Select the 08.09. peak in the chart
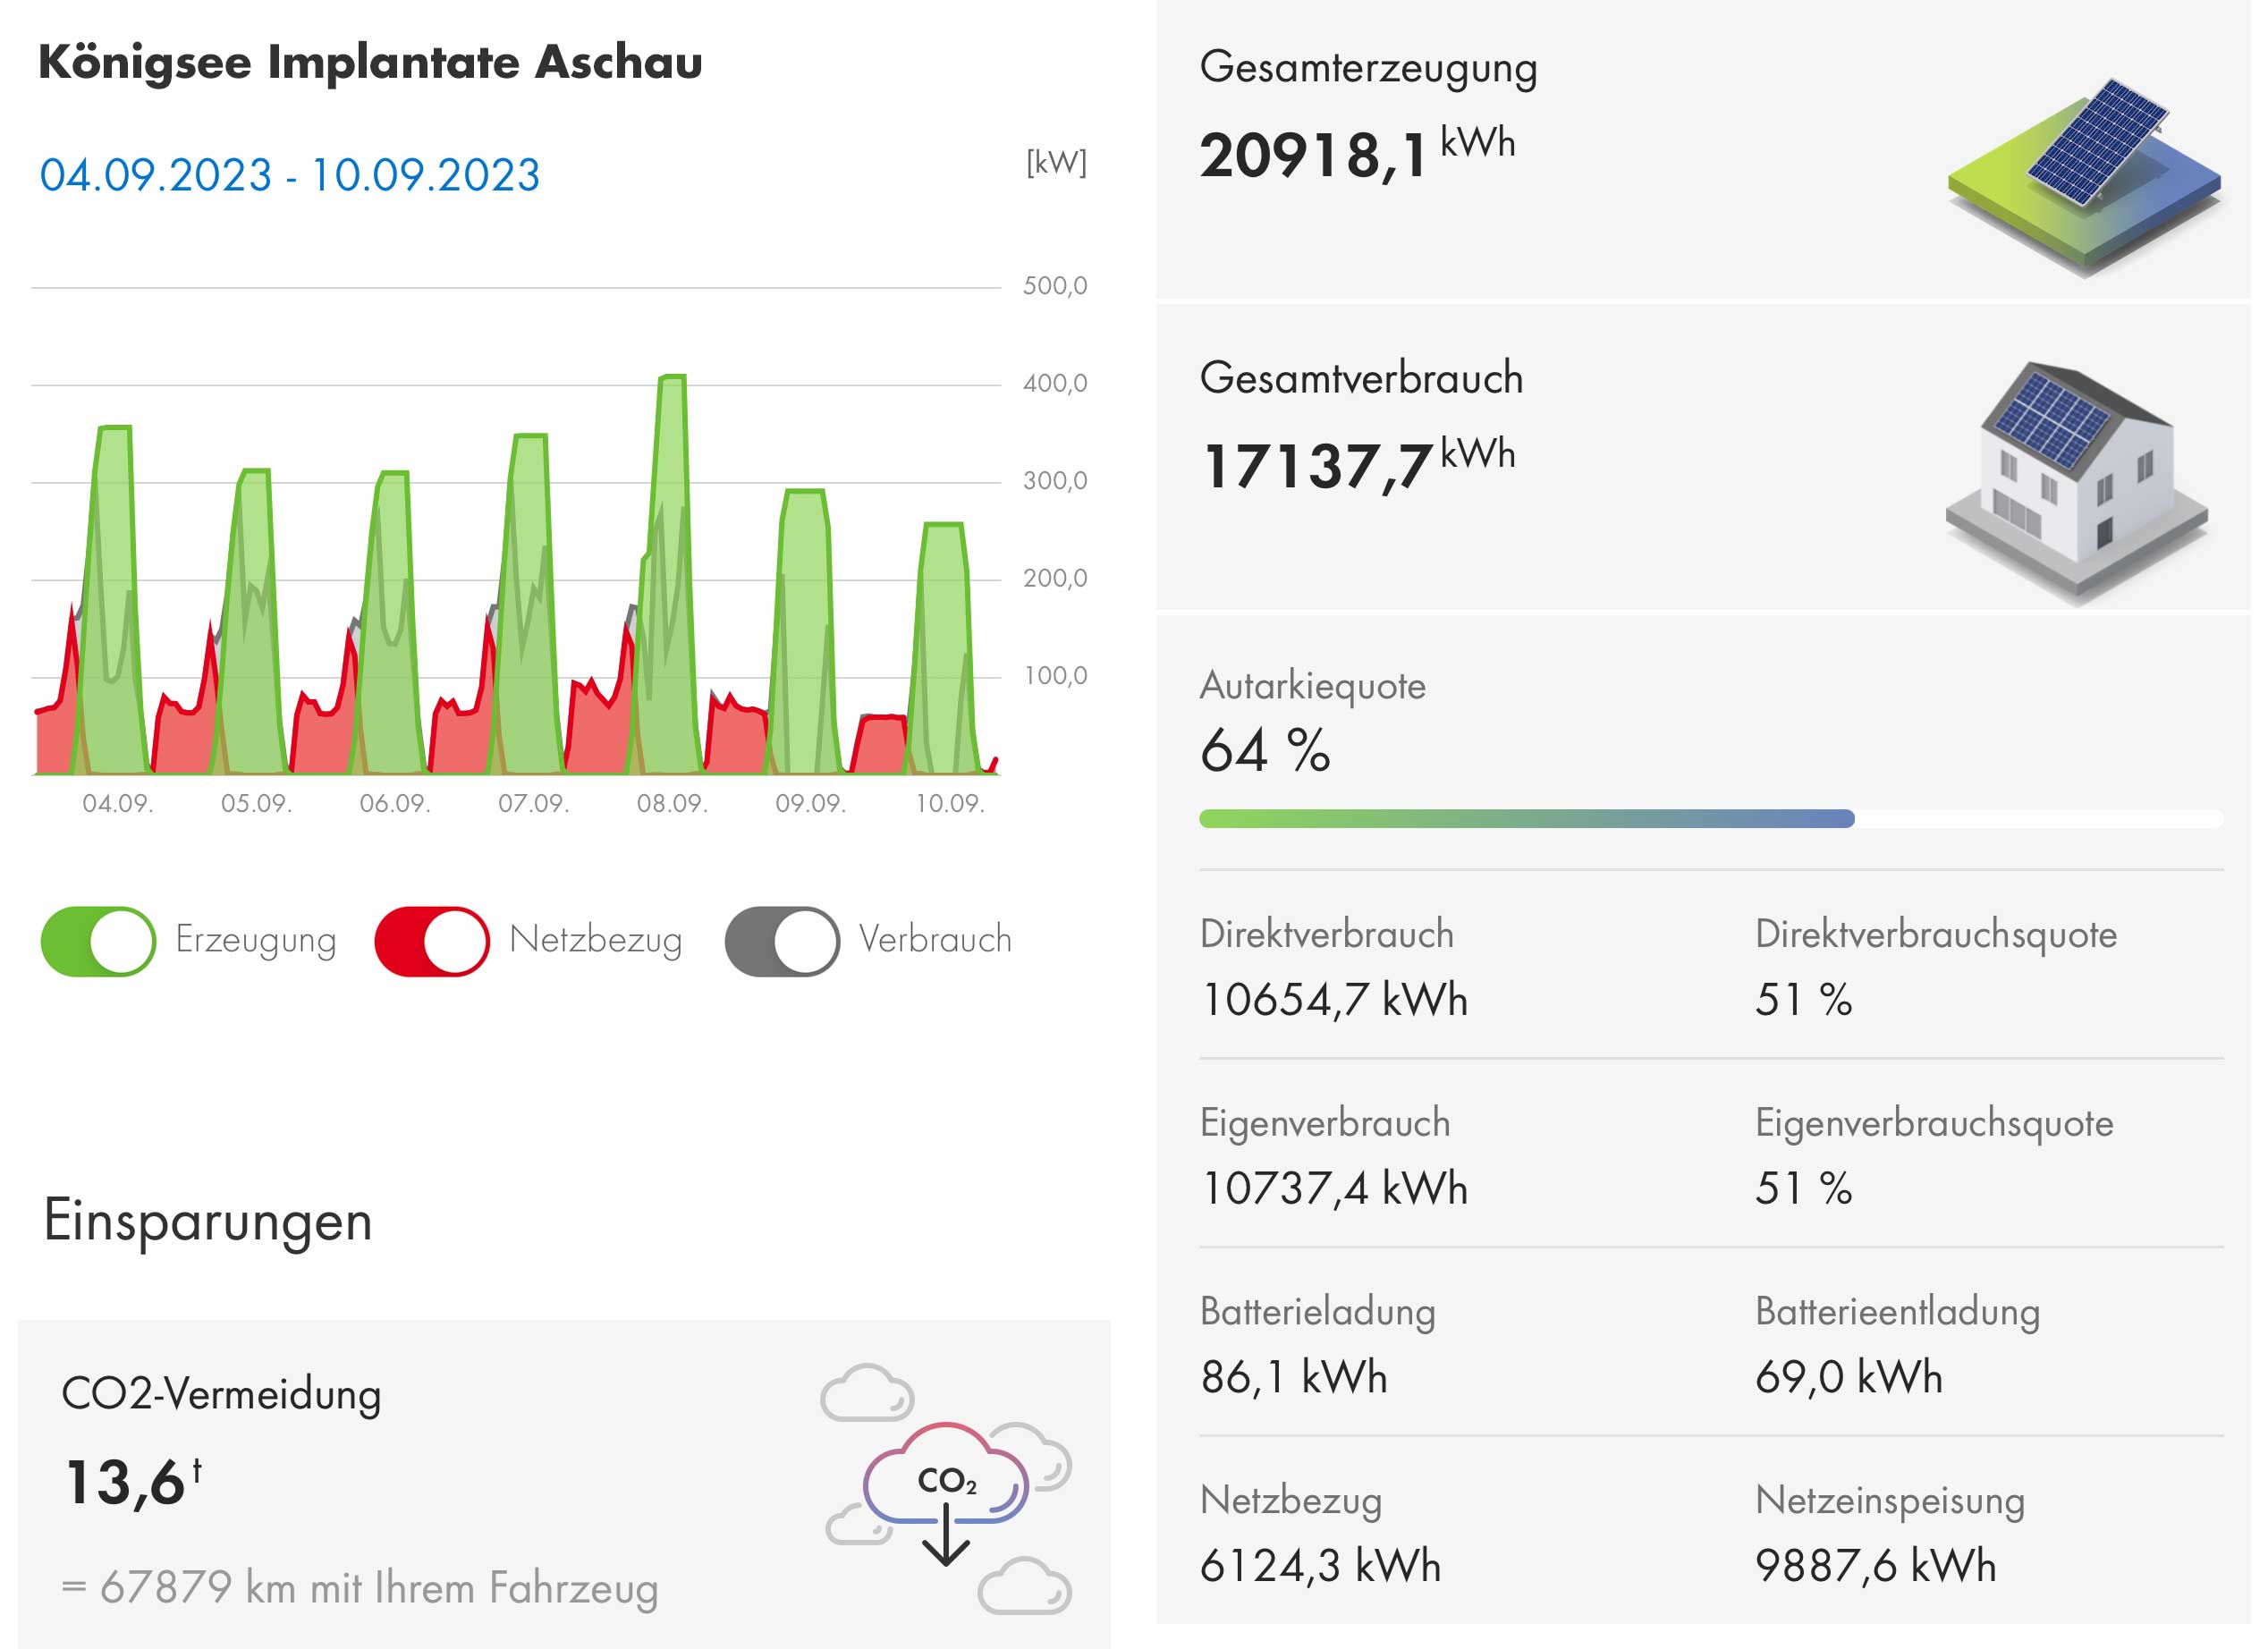This screenshot has width=2268, height=1649. (x=672, y=381)
